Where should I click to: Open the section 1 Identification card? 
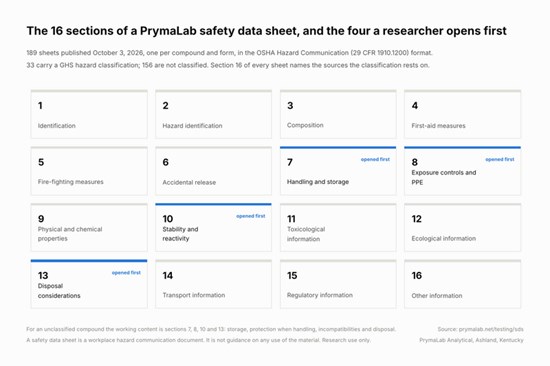89,114
